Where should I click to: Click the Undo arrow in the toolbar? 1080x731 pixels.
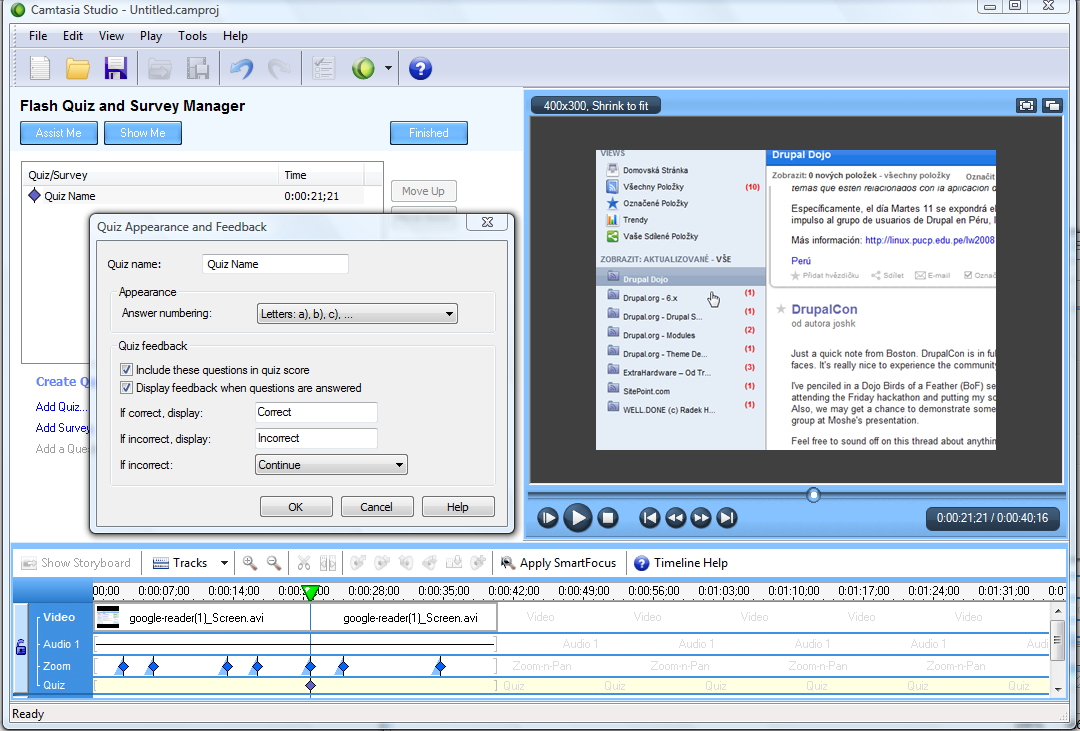click(x=241, y=68)
